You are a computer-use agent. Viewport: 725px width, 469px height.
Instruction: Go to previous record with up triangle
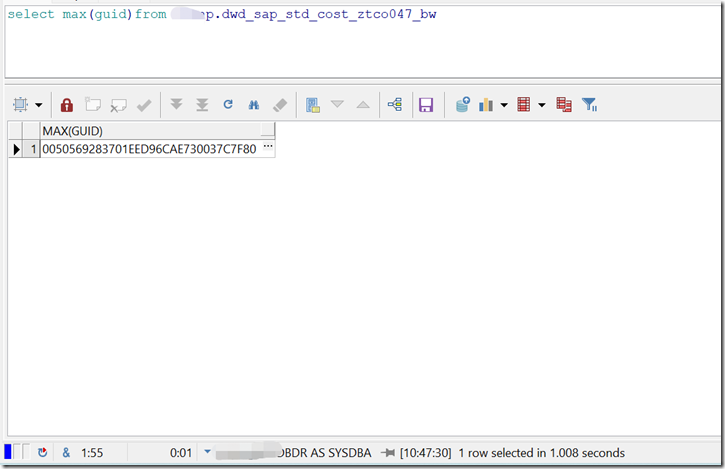[x=363, y=105]
